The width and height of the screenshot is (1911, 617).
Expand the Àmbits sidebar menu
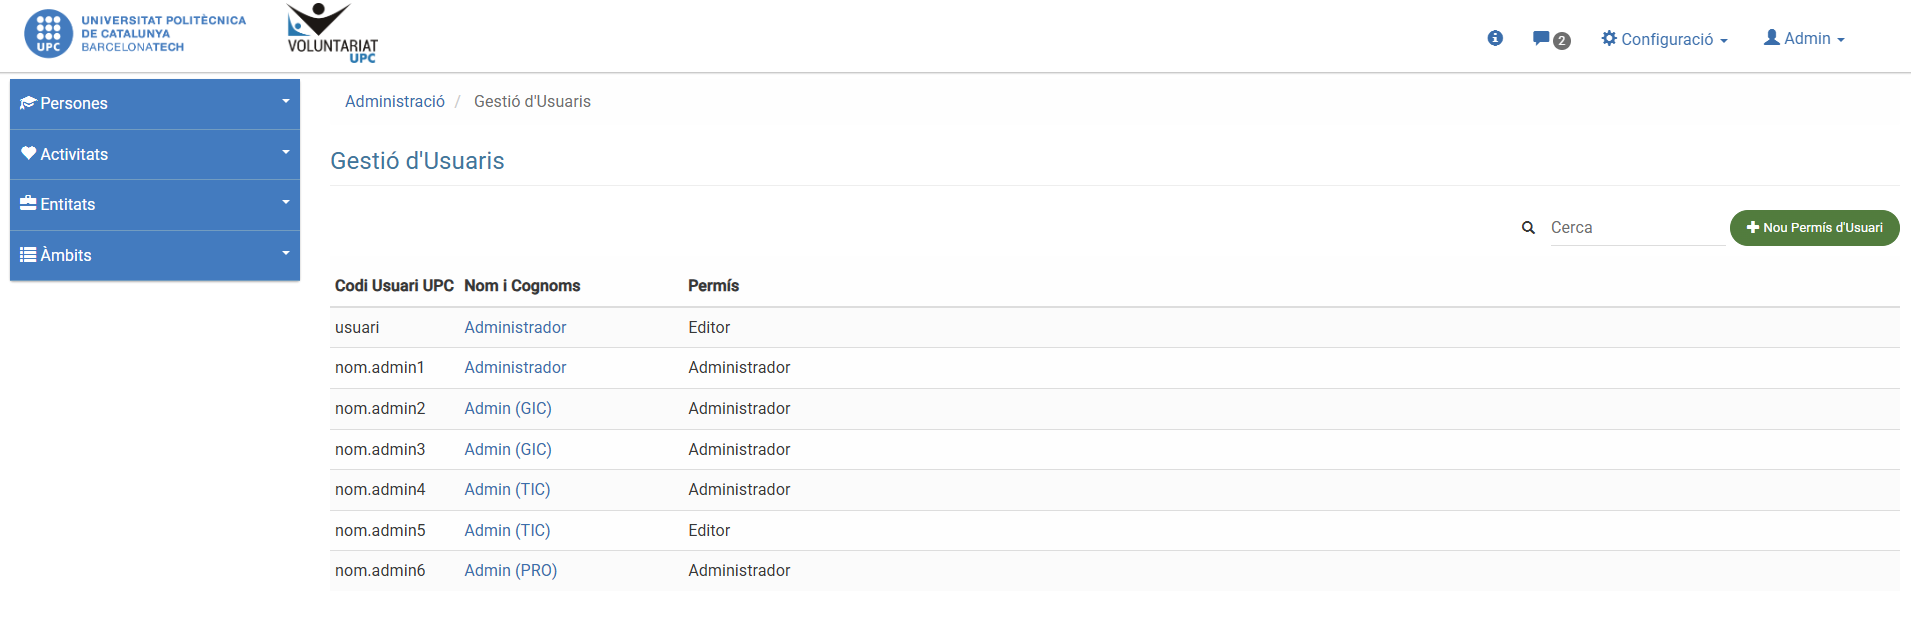click(x=285, y=253)
